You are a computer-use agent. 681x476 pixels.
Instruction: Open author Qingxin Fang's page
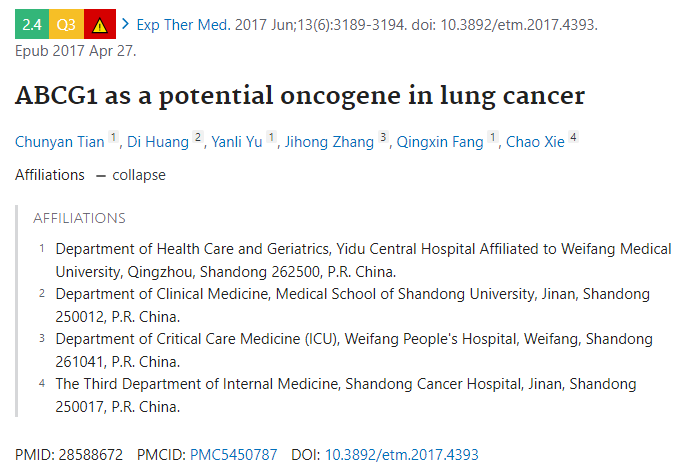click(440, 142)
